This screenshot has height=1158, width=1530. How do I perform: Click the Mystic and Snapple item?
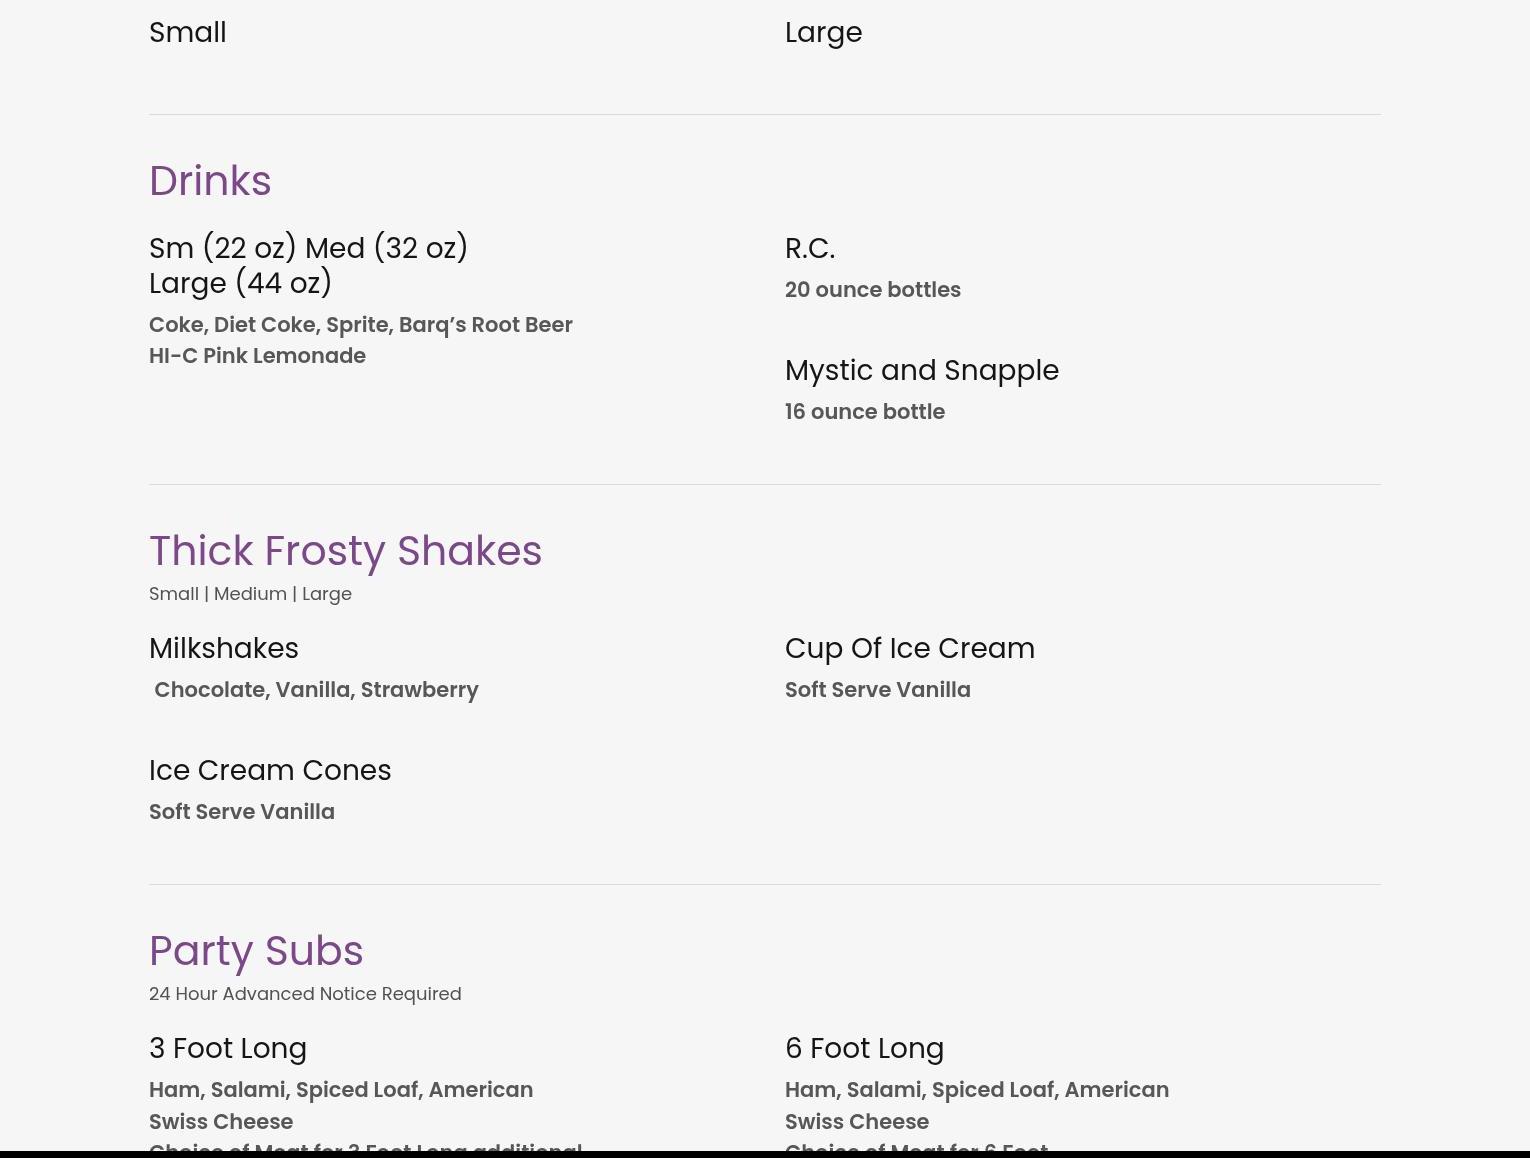[x=921, y=370]
